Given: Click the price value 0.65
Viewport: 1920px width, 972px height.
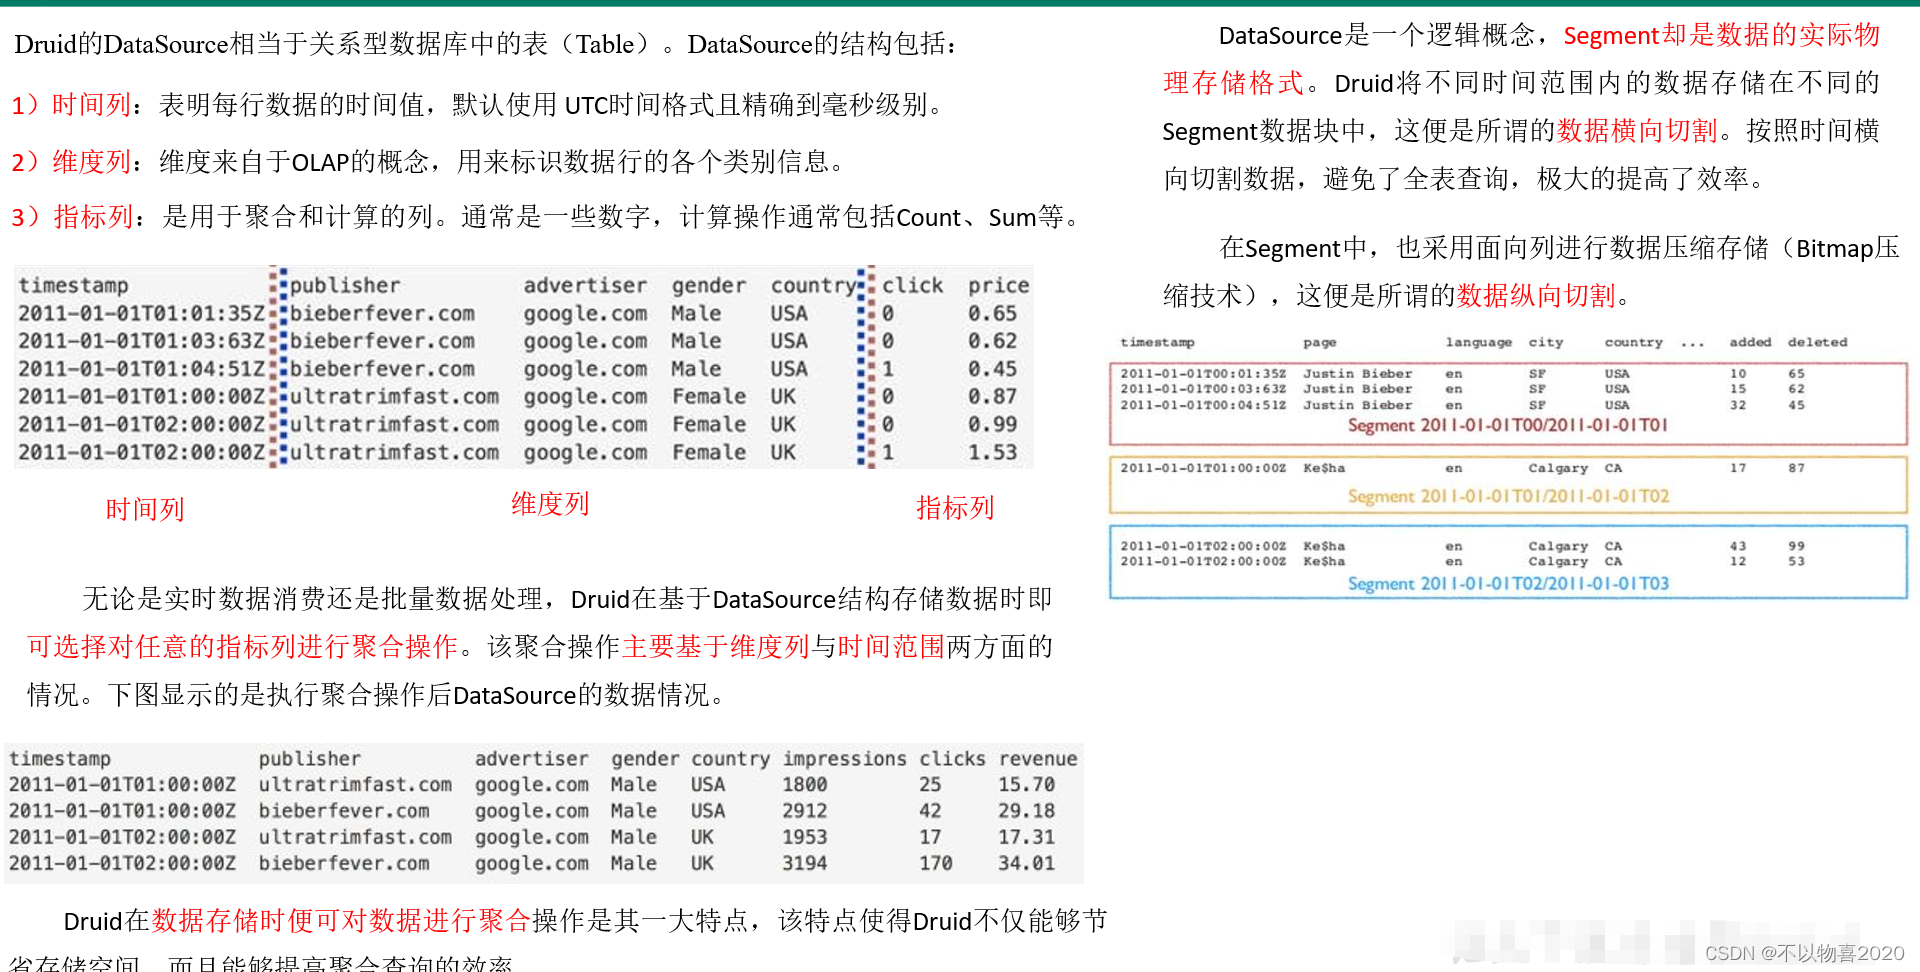Looking at the screenshot, I should 992,313.
